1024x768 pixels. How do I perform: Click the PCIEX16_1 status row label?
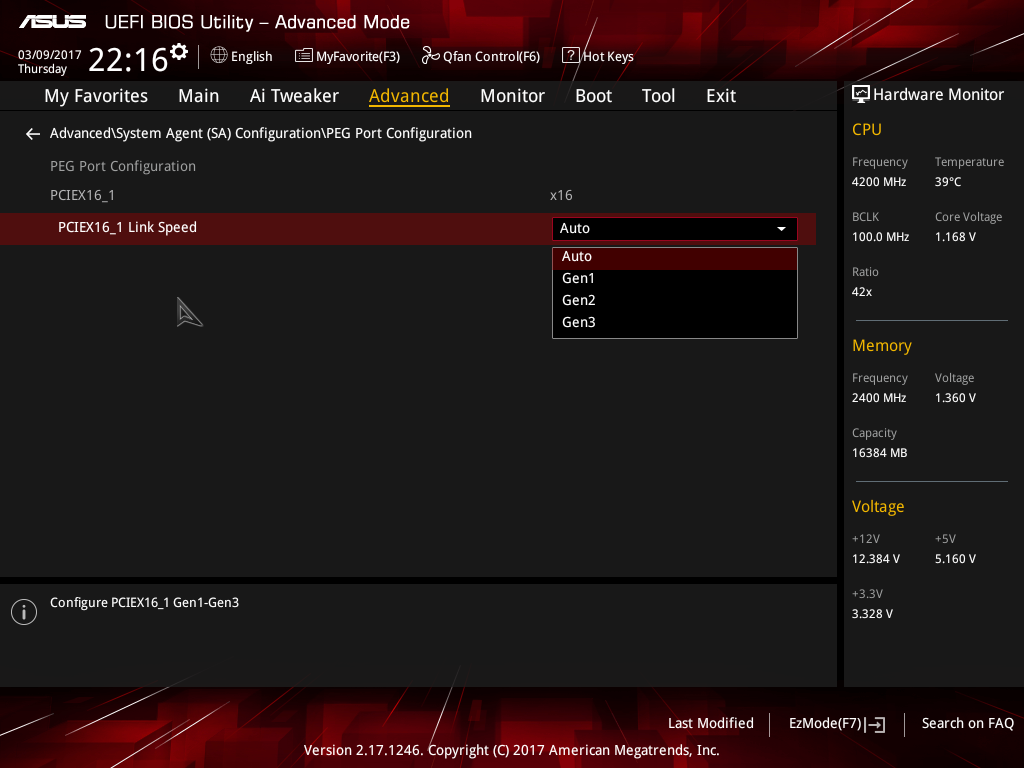tap(82, 195)
